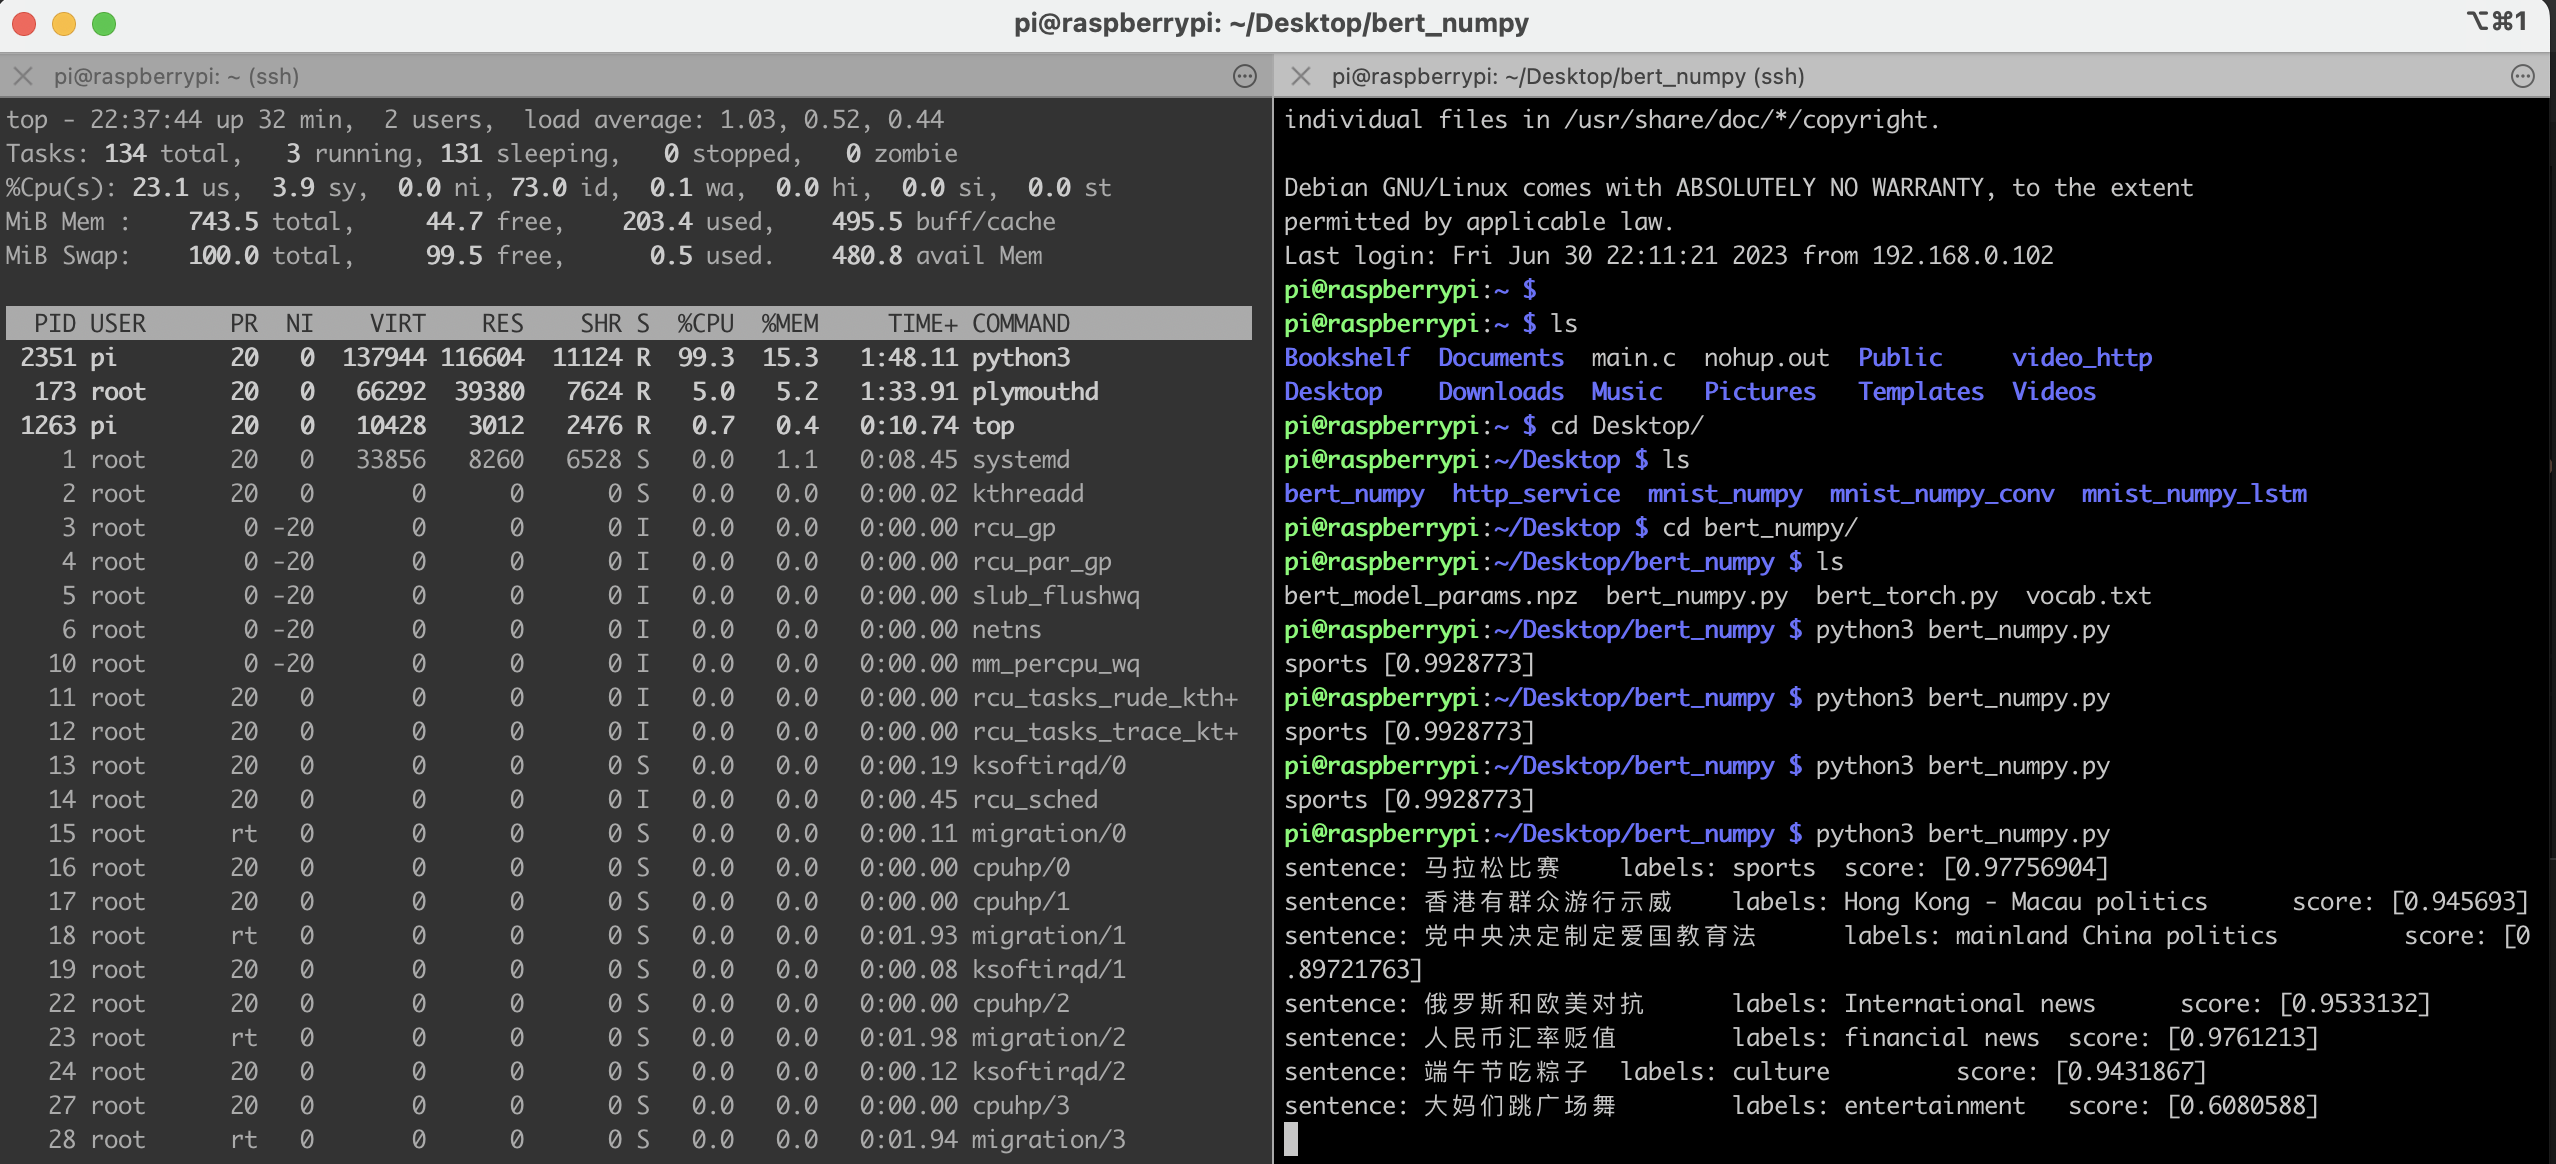The image size is (2556, 1164).
Task: Click the 'Downloads' directory name
Action: coord(1501,392)
